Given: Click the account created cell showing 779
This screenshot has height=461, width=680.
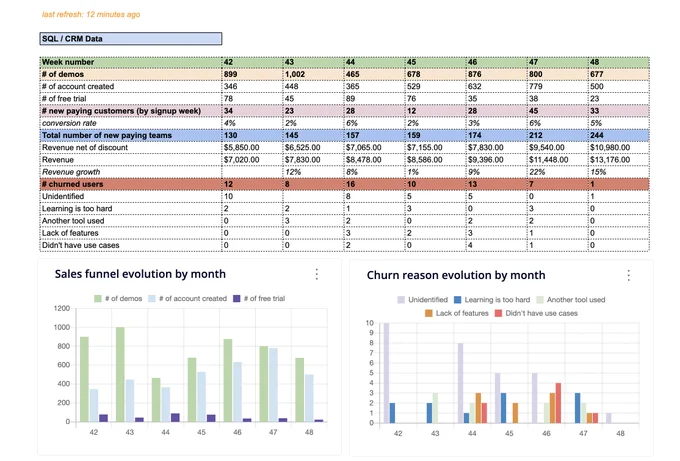Looking at the screenshot, I should [557, 86].
